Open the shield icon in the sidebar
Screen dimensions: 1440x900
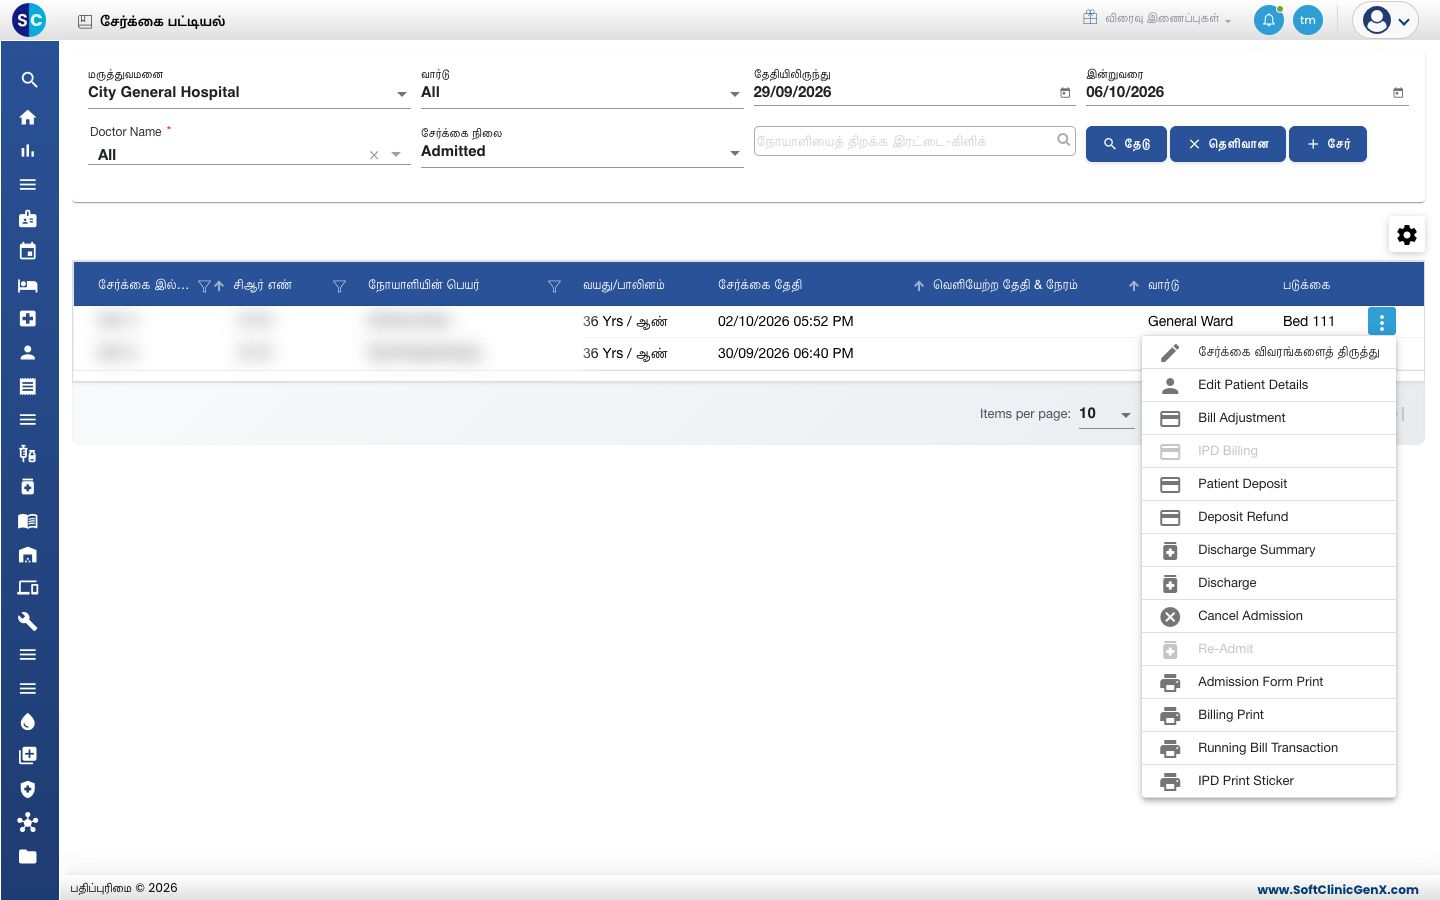coord(28,789)
